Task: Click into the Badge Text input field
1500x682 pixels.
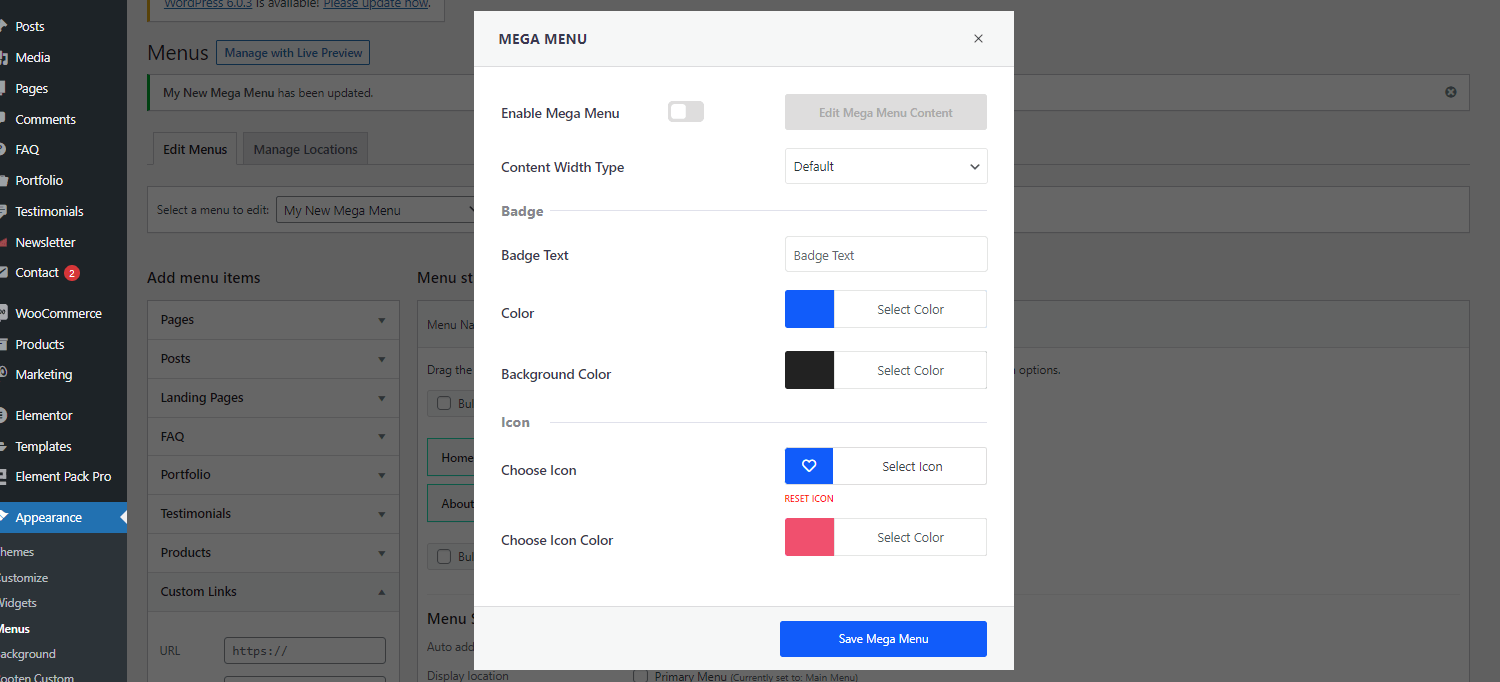Action: tap(886, 255)
